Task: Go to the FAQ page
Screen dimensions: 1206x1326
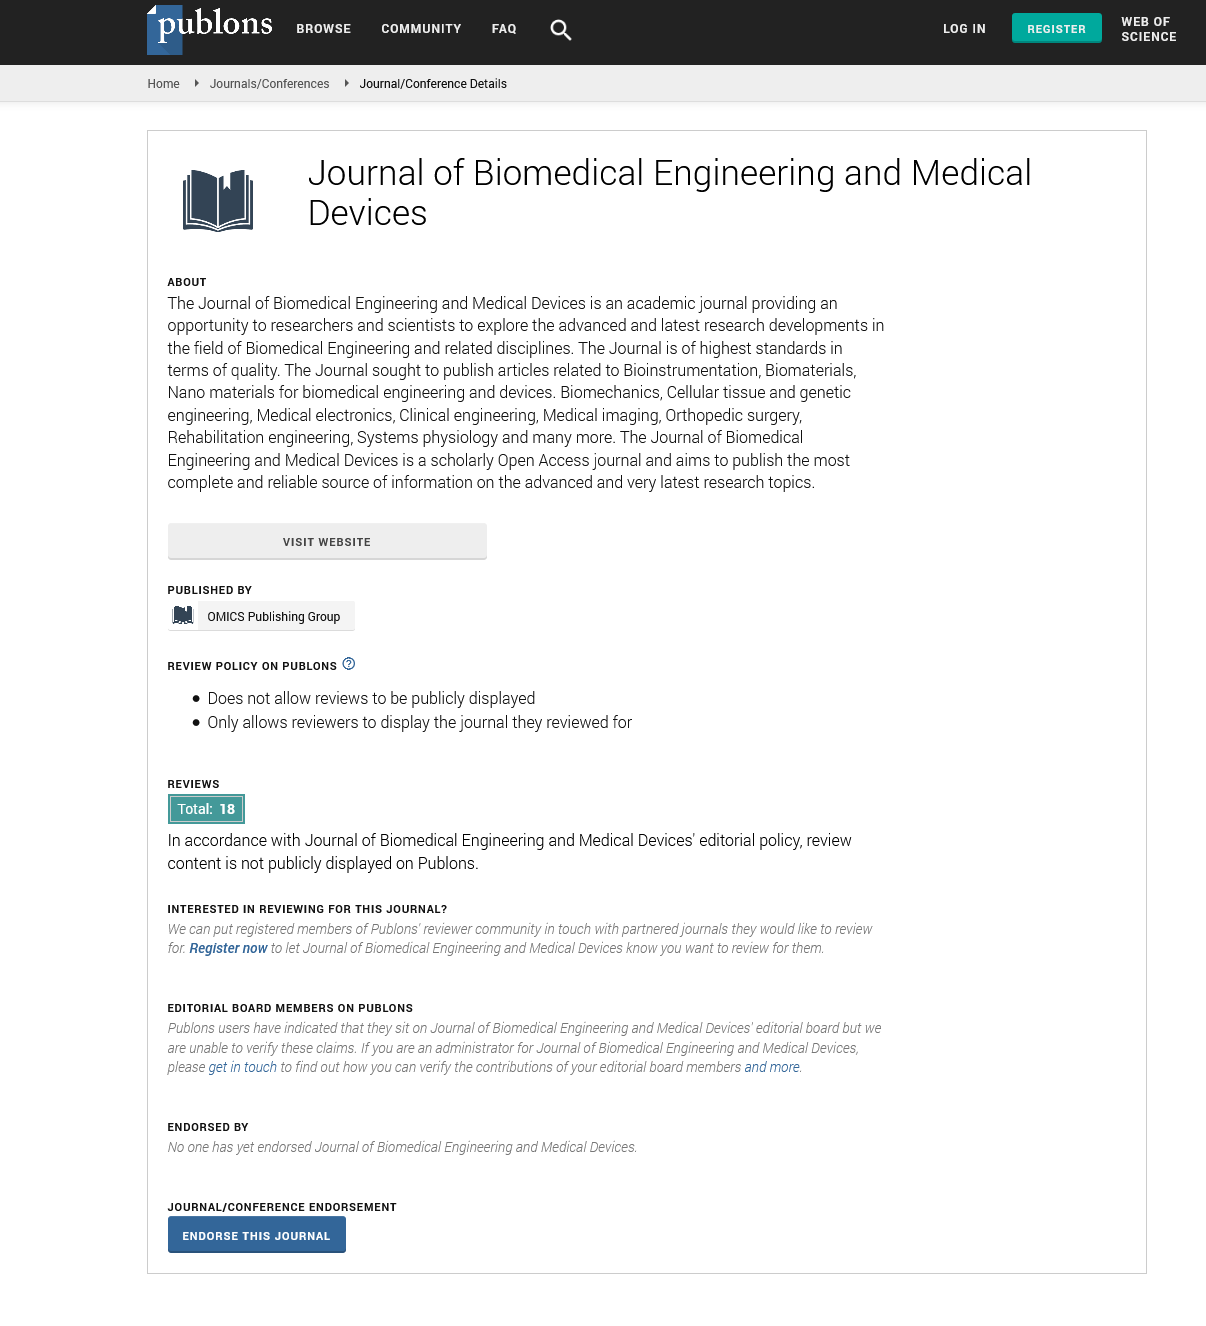Action: pyautogui.click(x=504, y=29)
